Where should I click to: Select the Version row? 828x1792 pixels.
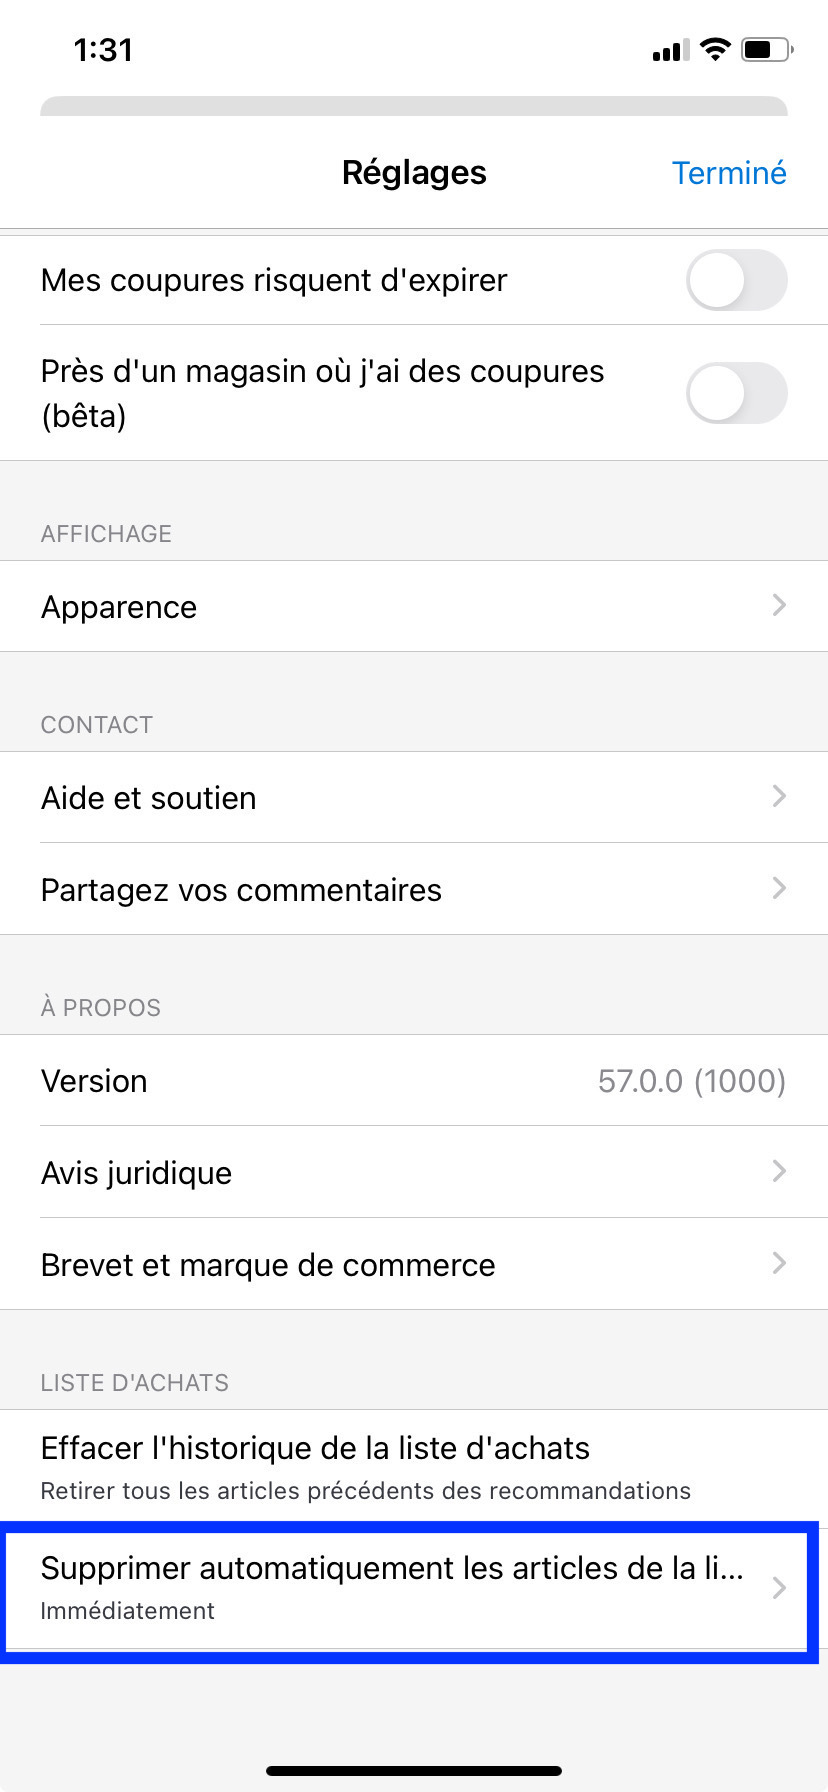click(x=414, y=1080)
